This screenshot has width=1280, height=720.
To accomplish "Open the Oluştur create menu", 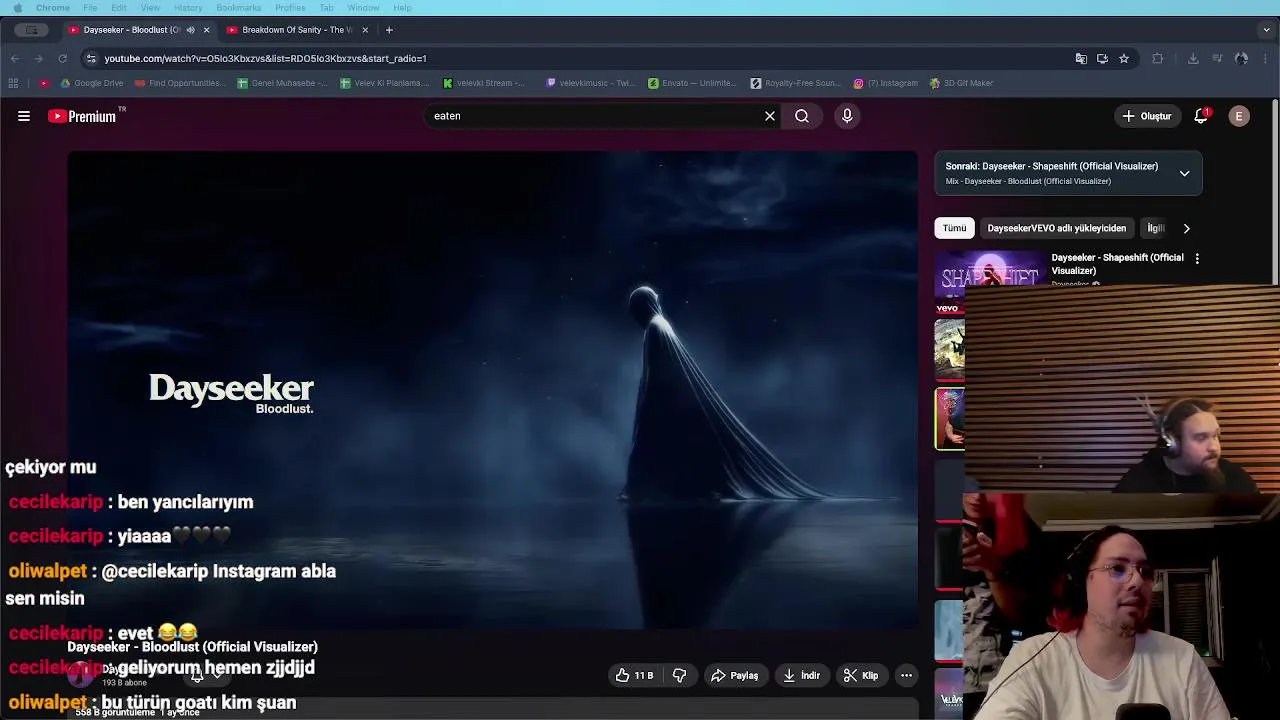I will [1146, 116].
